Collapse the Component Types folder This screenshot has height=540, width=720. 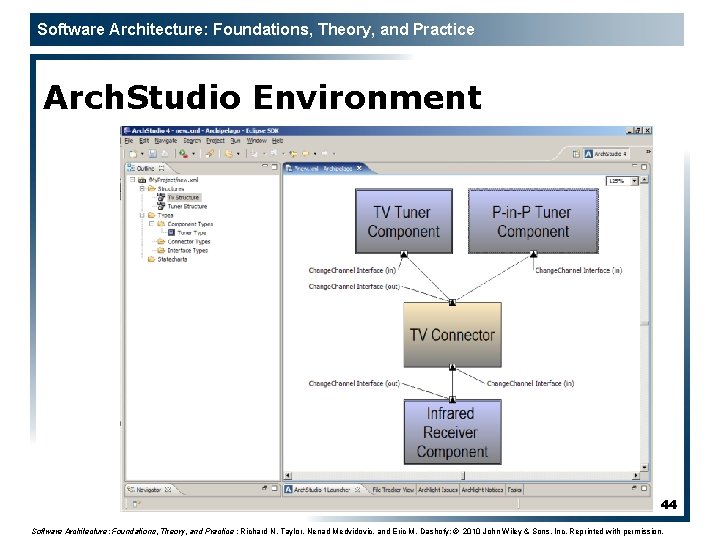click(151, 224)
